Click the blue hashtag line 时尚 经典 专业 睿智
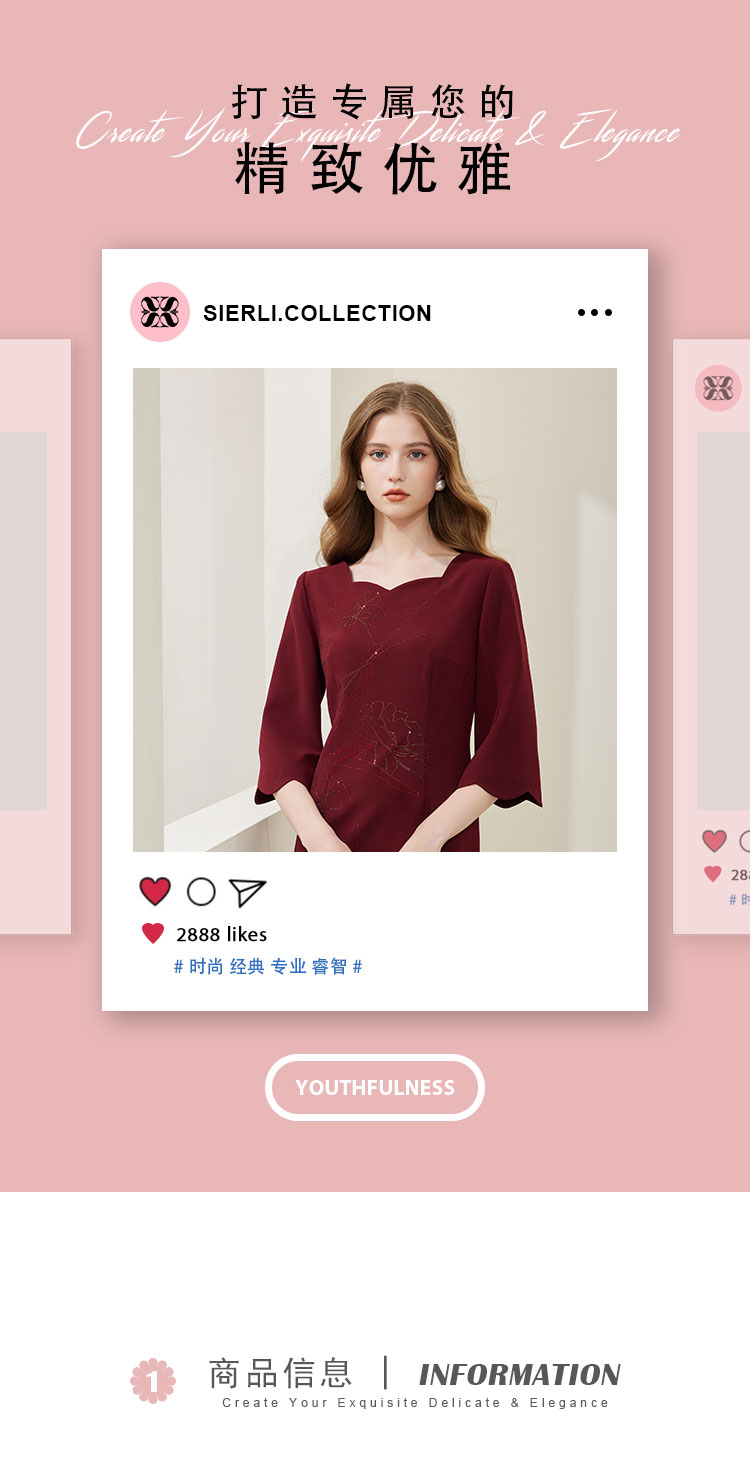 (268, 967)
